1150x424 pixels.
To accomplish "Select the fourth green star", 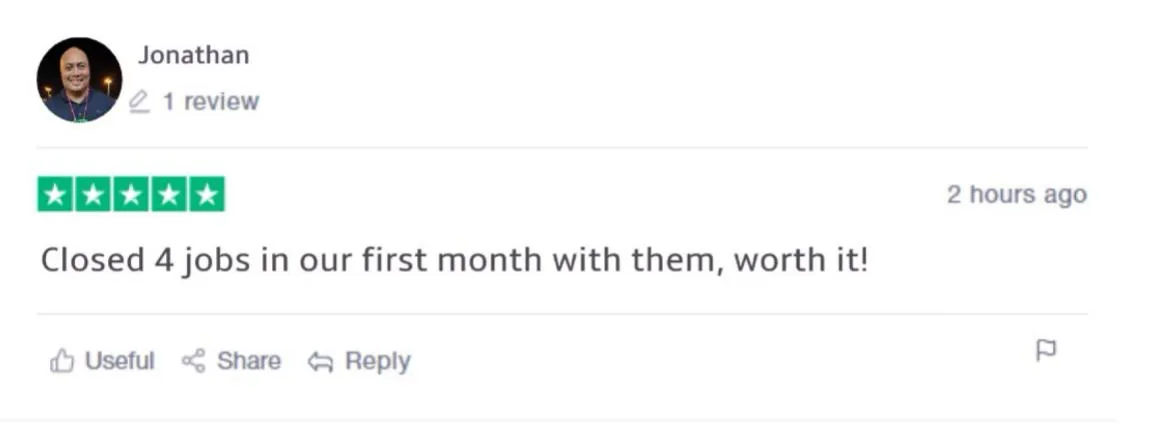I will point(169,194).
